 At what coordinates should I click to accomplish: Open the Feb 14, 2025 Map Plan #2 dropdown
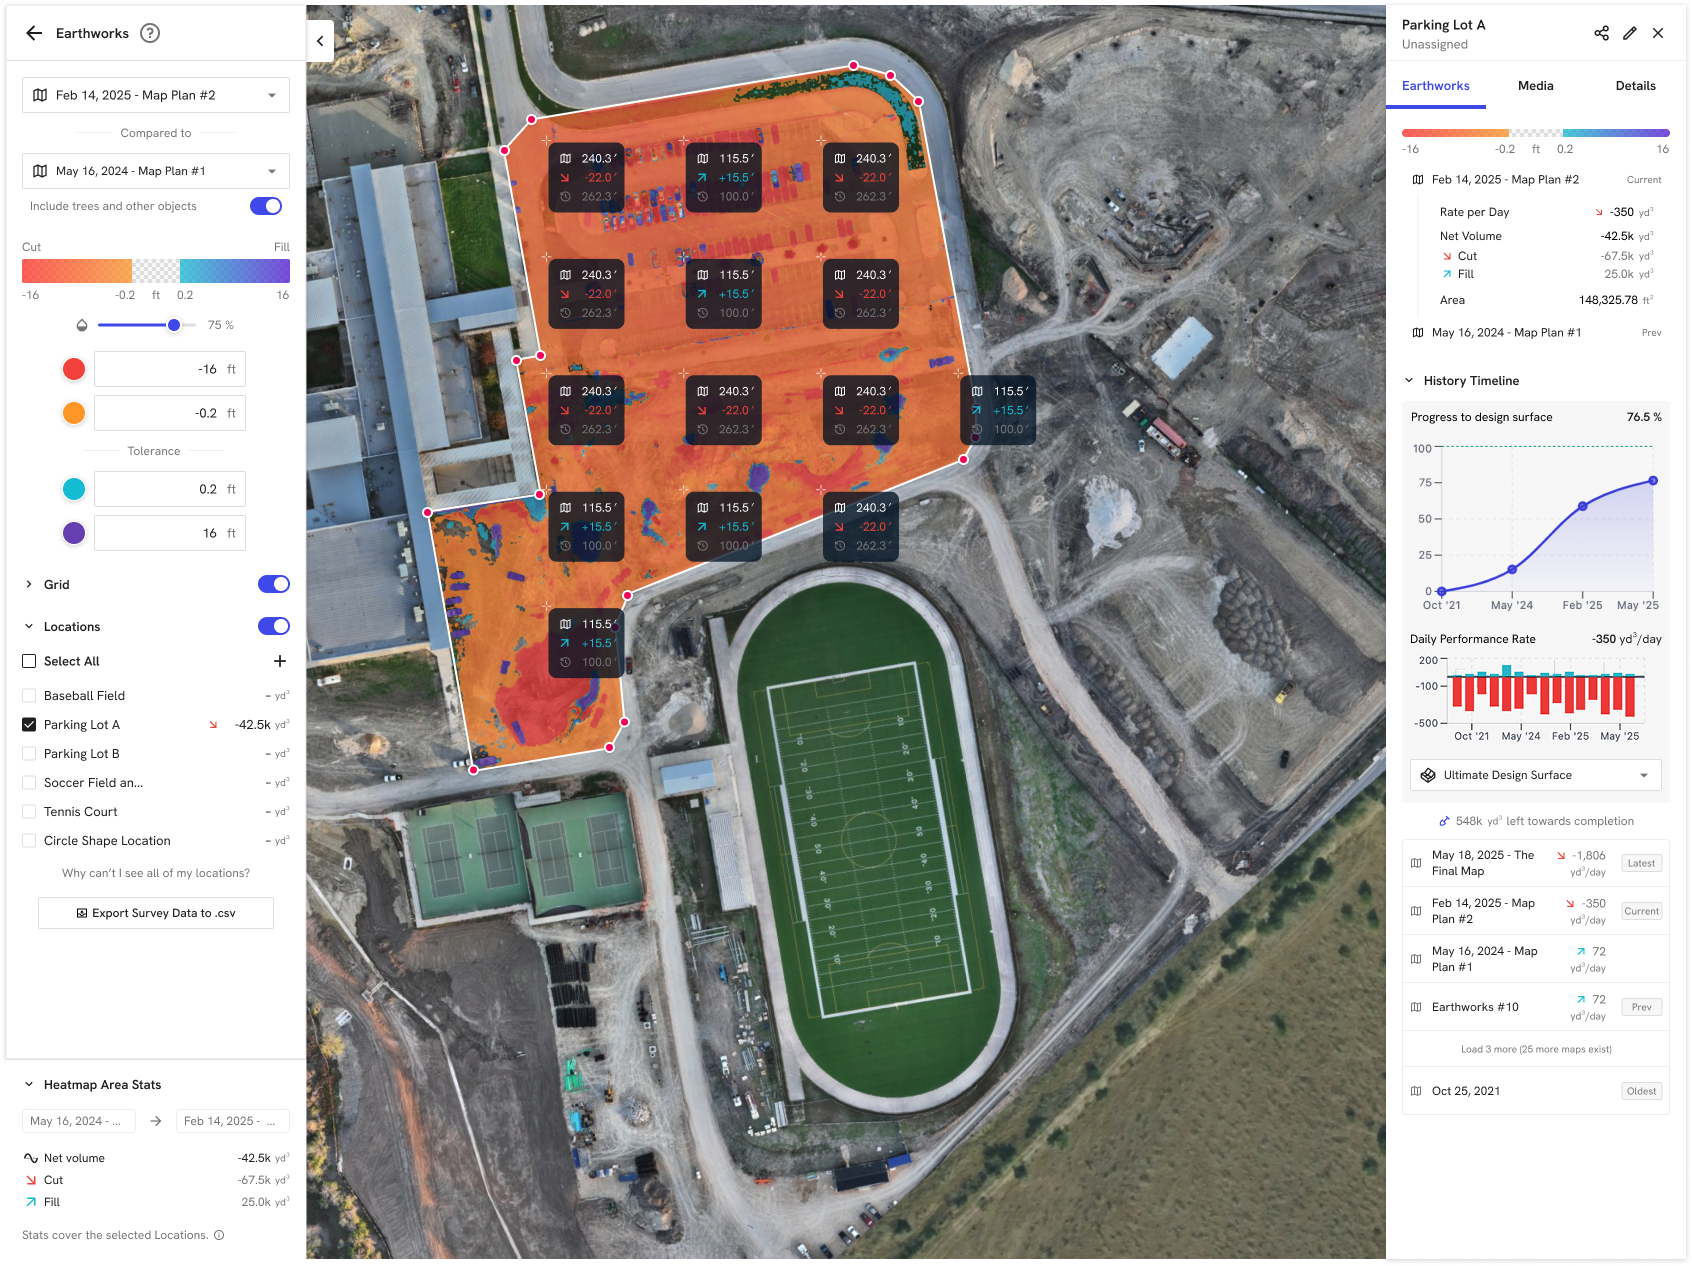pos(156,95)
